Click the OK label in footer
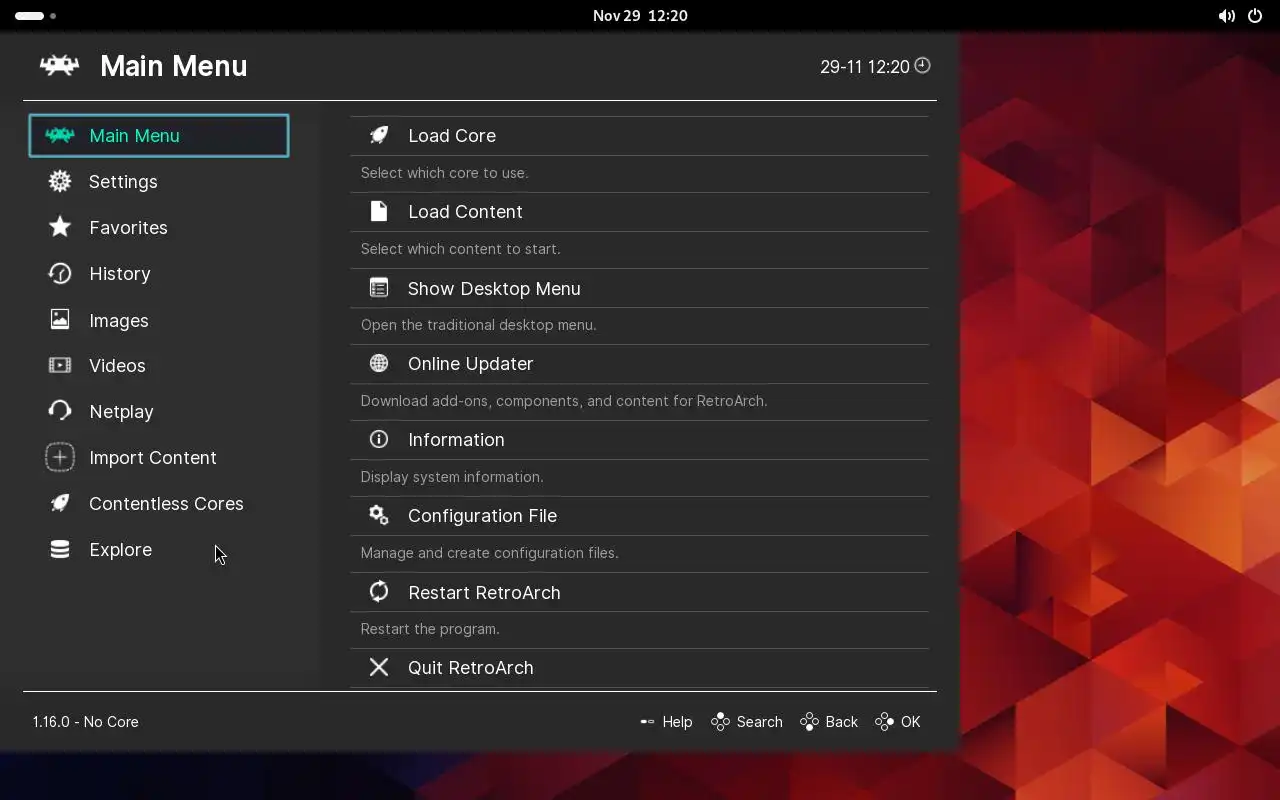 click(x=910, y=722)
